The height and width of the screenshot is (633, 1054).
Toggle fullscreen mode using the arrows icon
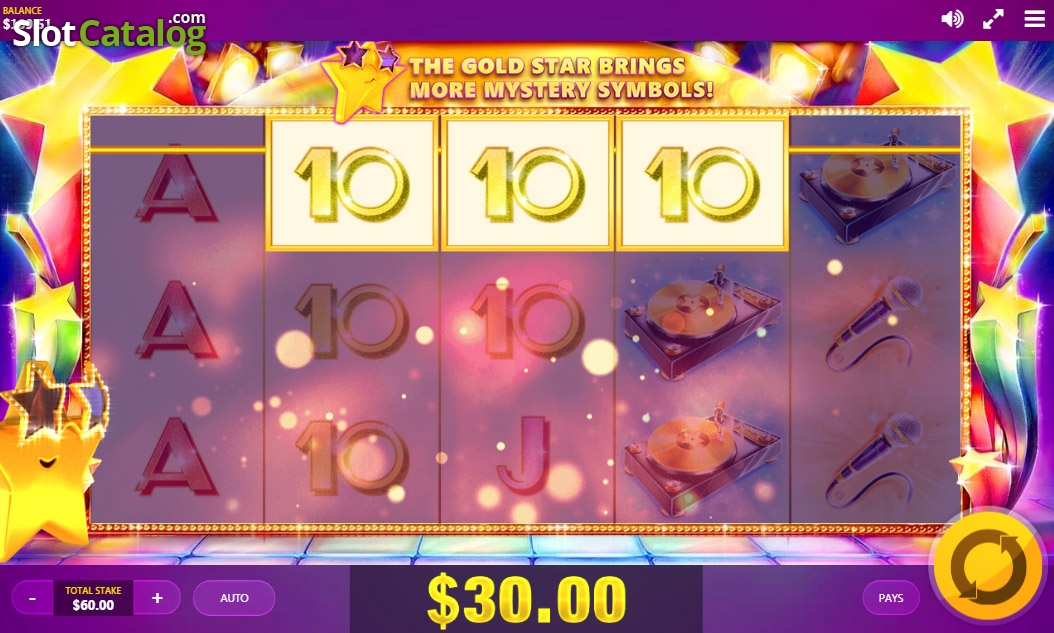(x=993, y=19)
